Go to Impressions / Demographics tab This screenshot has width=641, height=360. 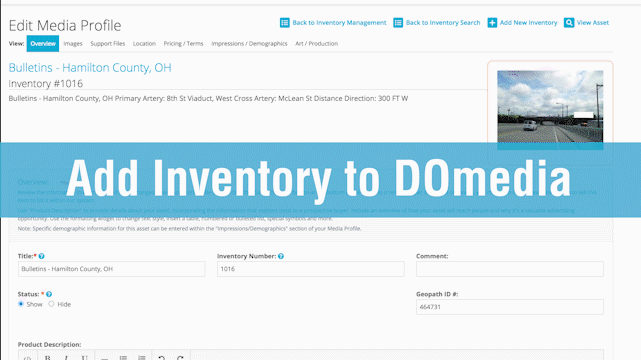(x=249, y=44)
